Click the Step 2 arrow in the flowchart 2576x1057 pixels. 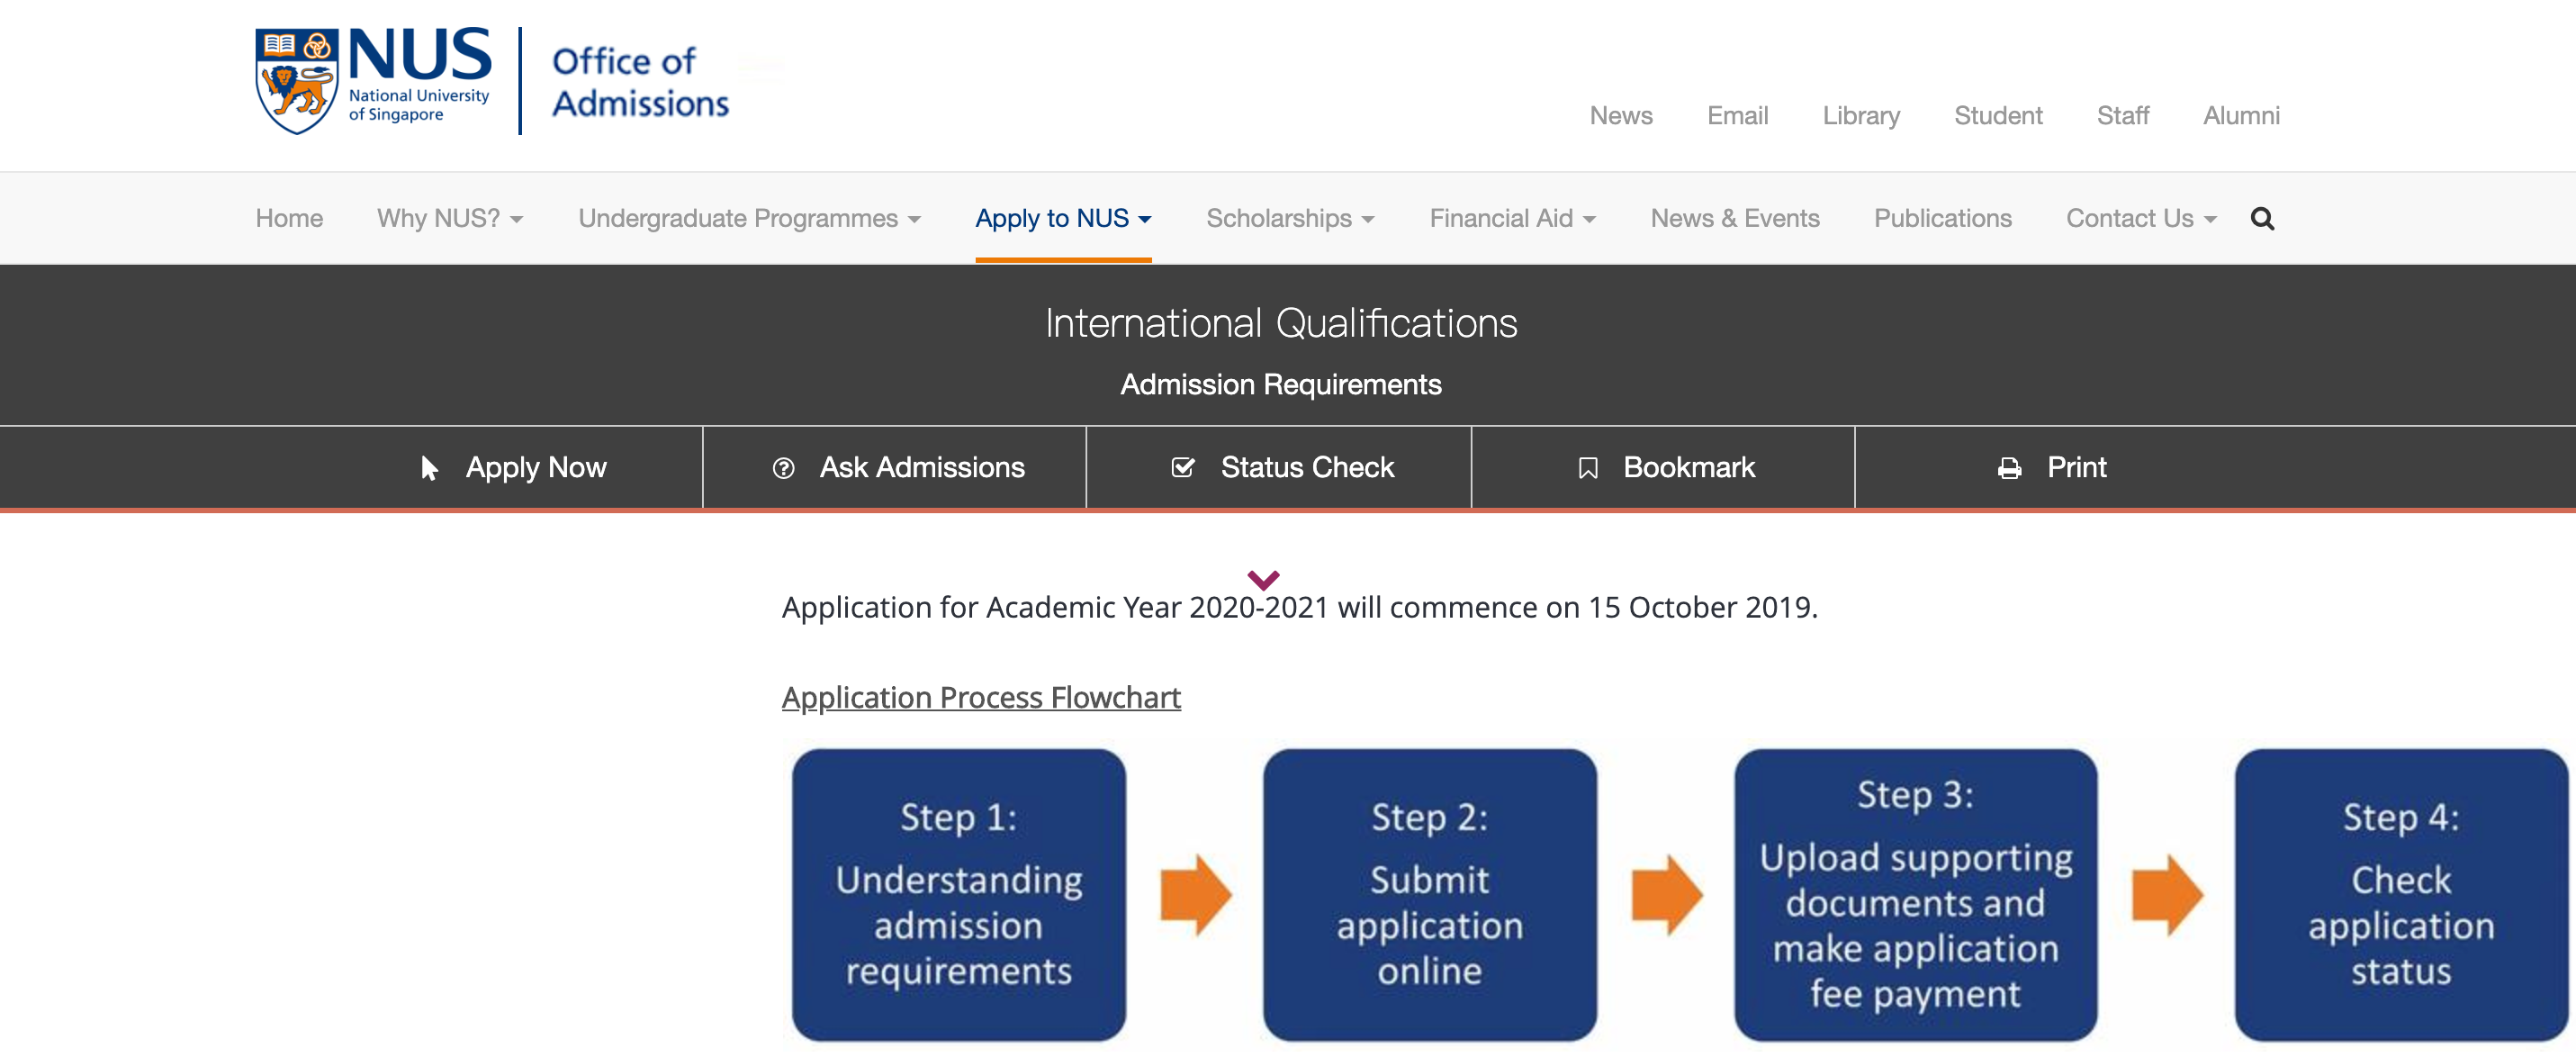[x=1666, y=895]
